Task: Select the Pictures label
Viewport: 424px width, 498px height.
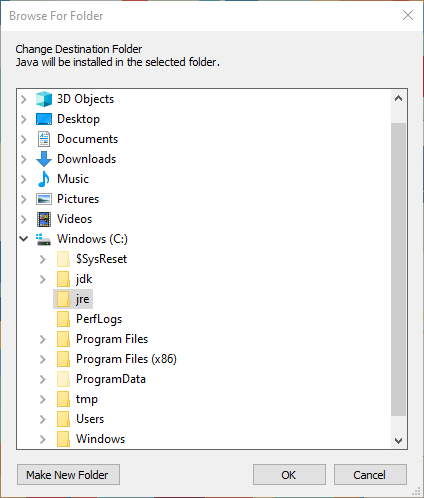Action: [x=78, y=199]
